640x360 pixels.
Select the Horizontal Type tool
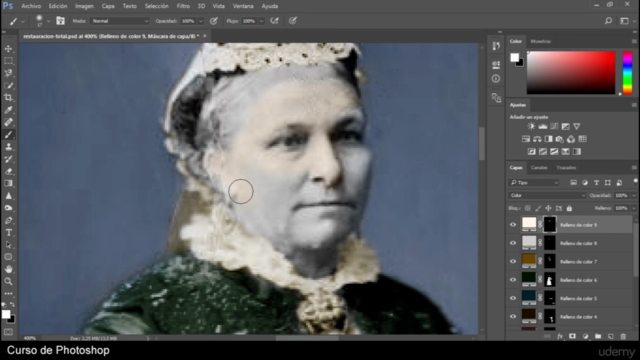click(x=9, y=233)
